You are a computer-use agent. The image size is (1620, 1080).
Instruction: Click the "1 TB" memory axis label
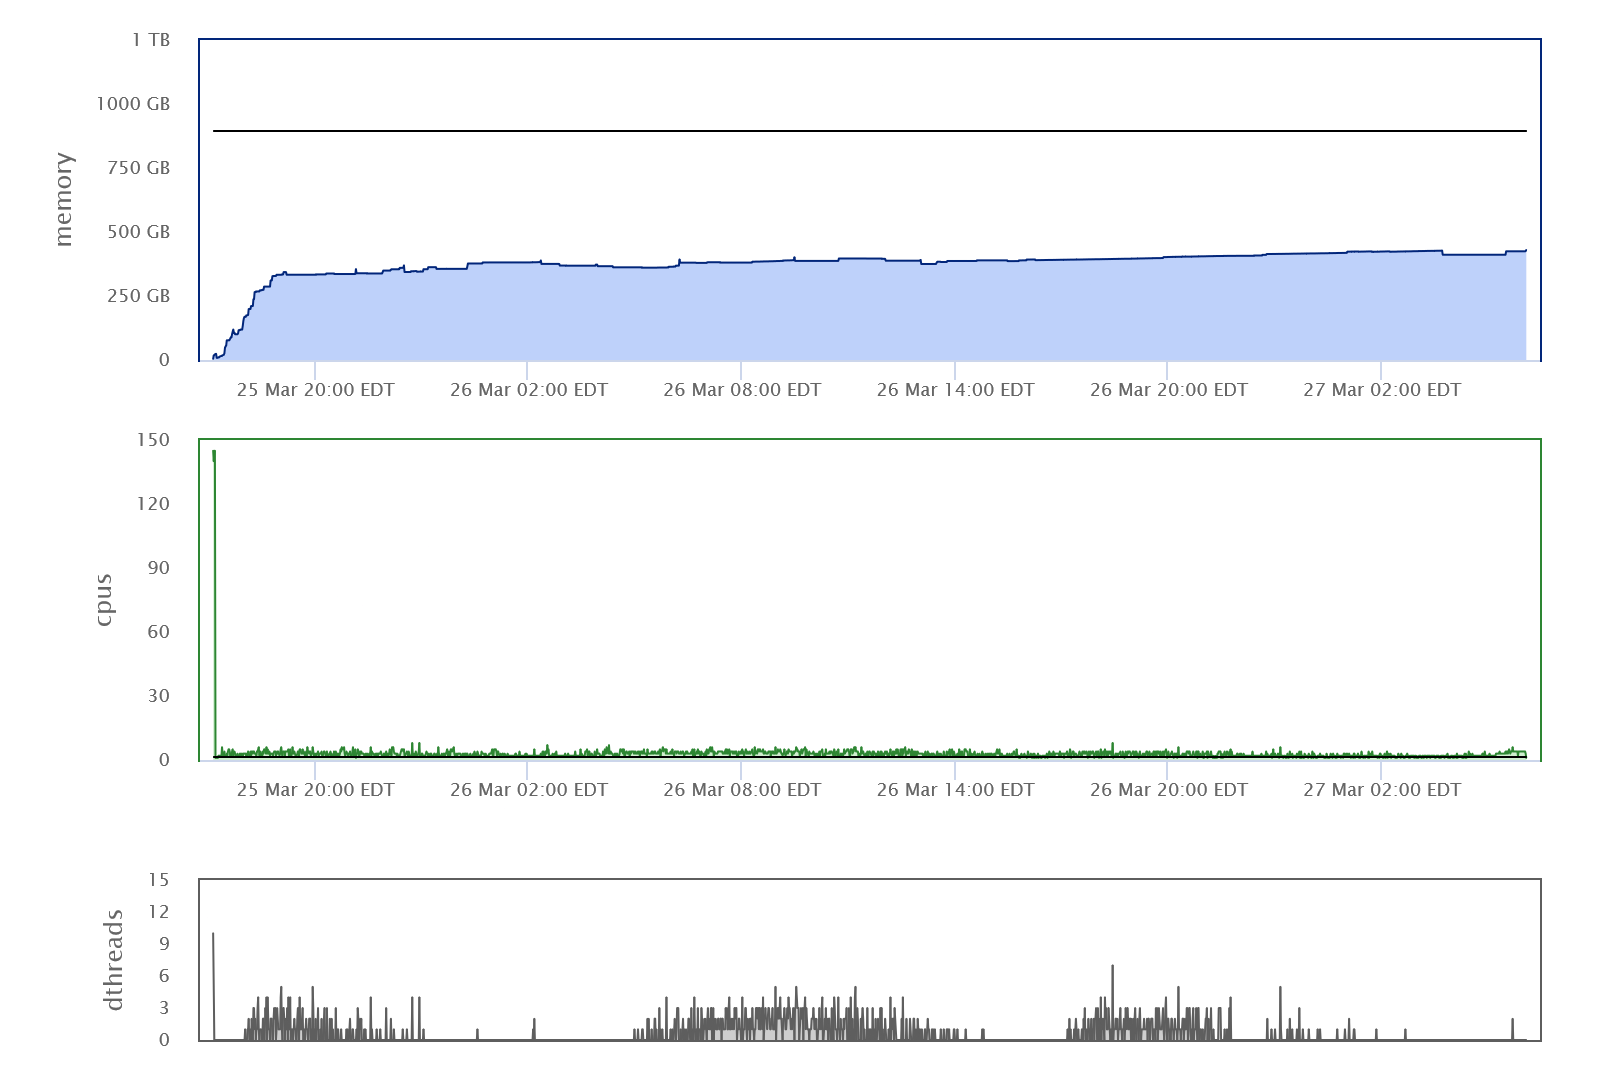click(151, 40)
